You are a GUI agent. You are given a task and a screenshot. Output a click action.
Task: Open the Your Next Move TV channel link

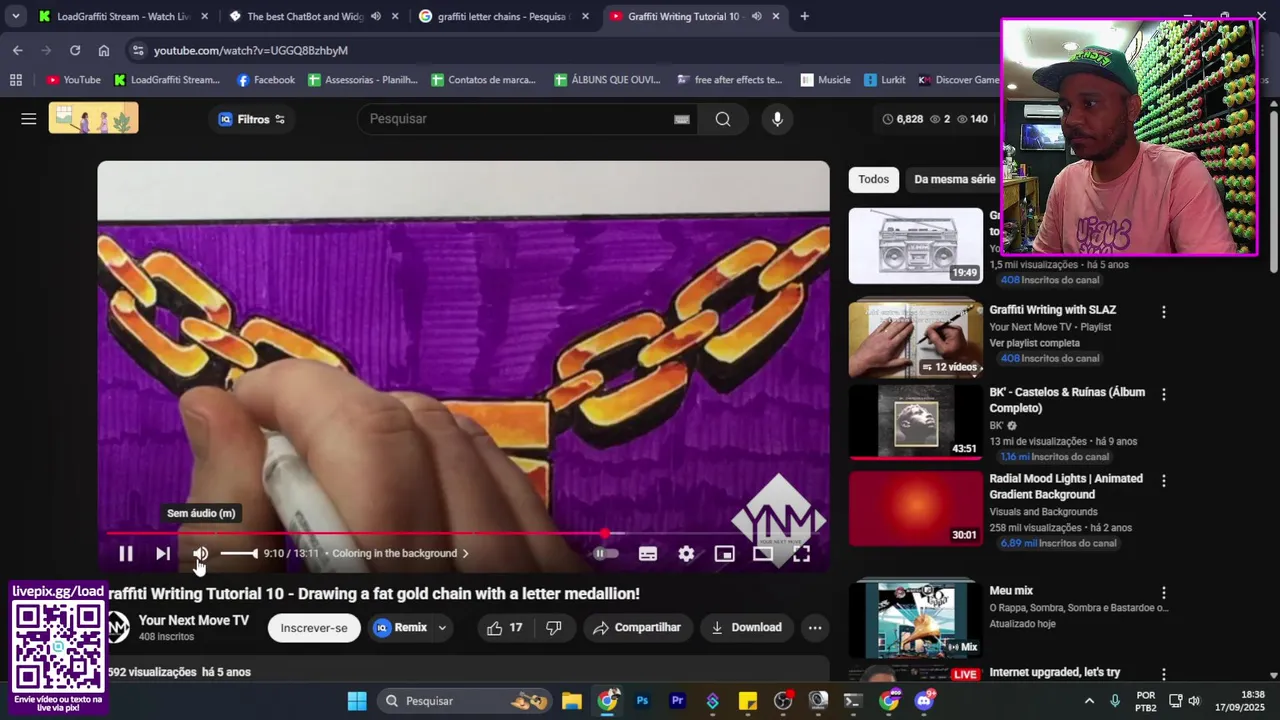pyautogui.click(x=193, y=620)
